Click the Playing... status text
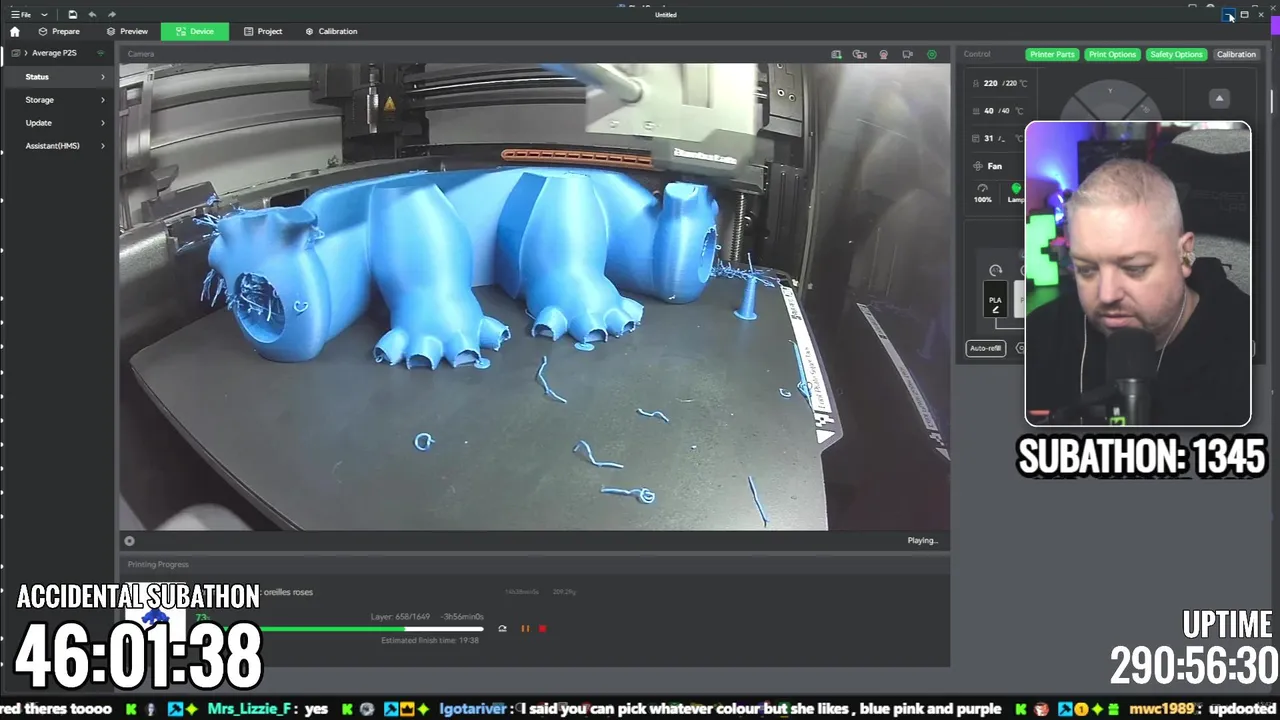The width and height of the screenshot is (1280, 720). click(923, 540)
